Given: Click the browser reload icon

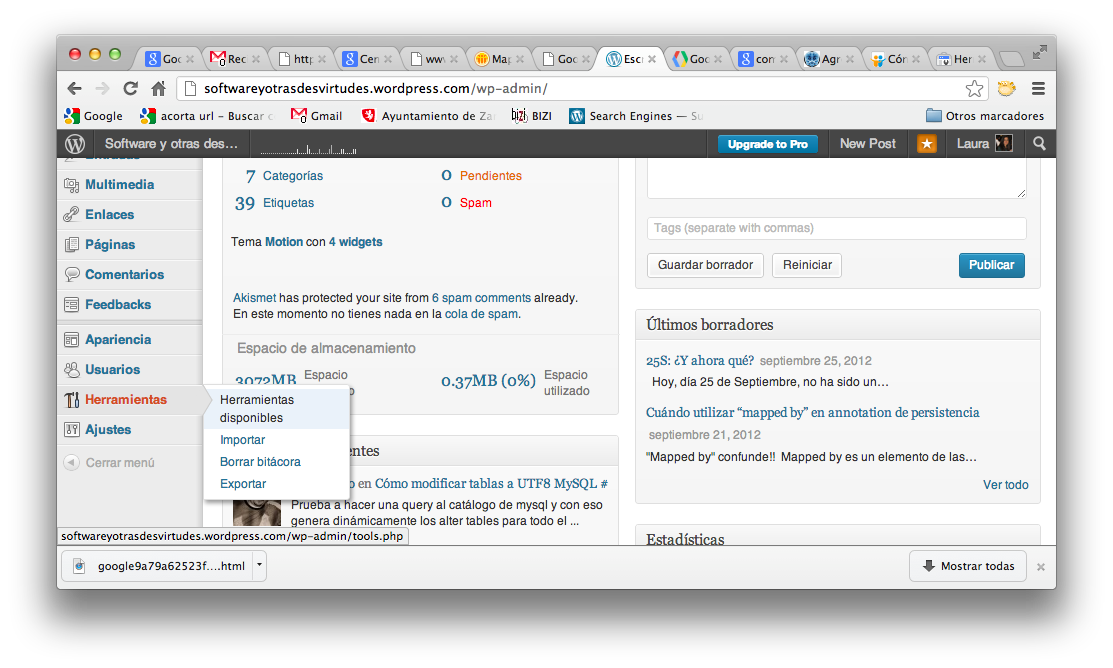Looking at the screenshot, I should (x=130, y=88).
